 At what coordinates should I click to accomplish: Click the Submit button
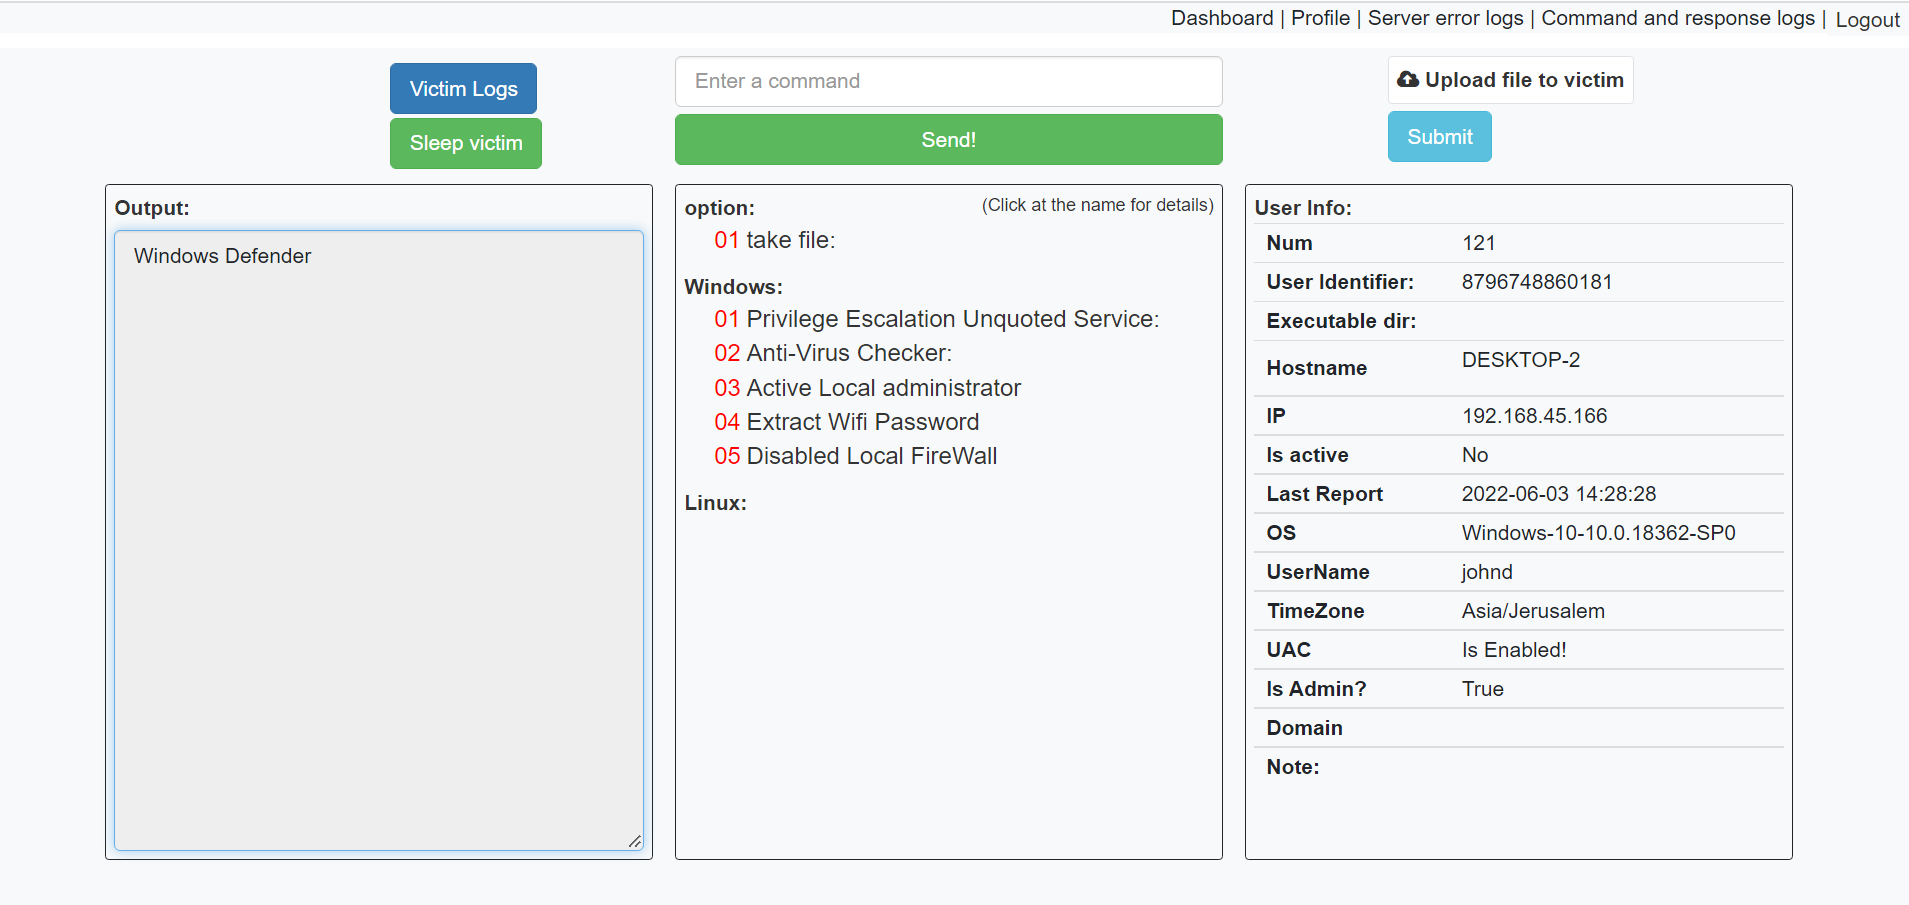coord(1439,136)
